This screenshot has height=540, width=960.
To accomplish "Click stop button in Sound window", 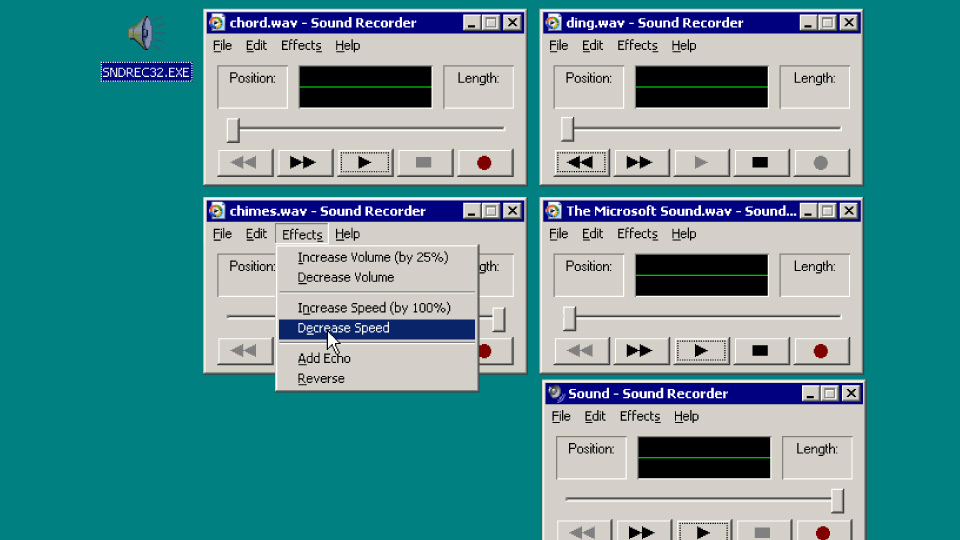I will (763, 531).
